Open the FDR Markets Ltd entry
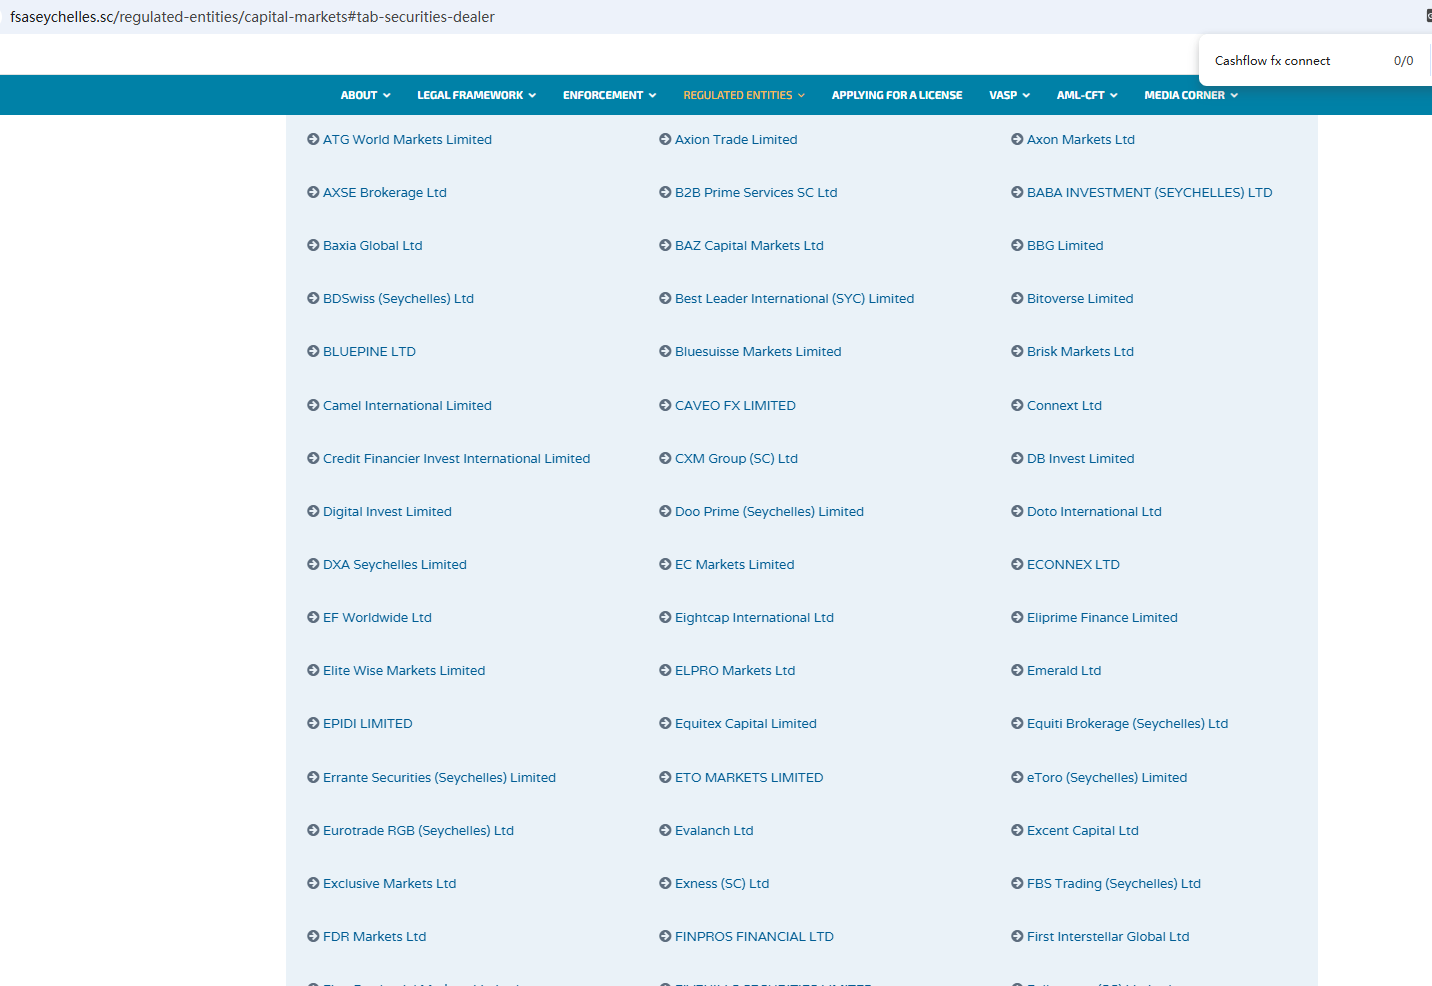Viewport: 1432px width, 986px height. point(374,937)
